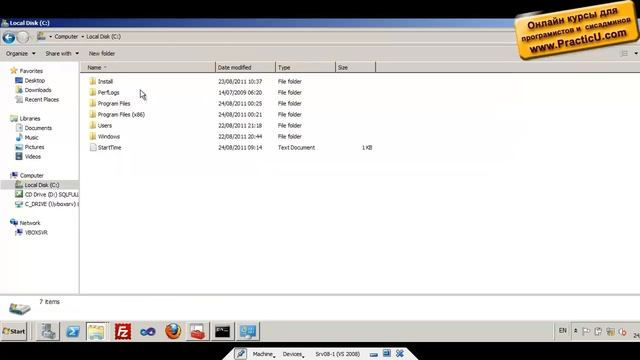This screenshot has width=640, height=360.
Task: Open VirtualBox Devices menu
Action: coord(293,354)
